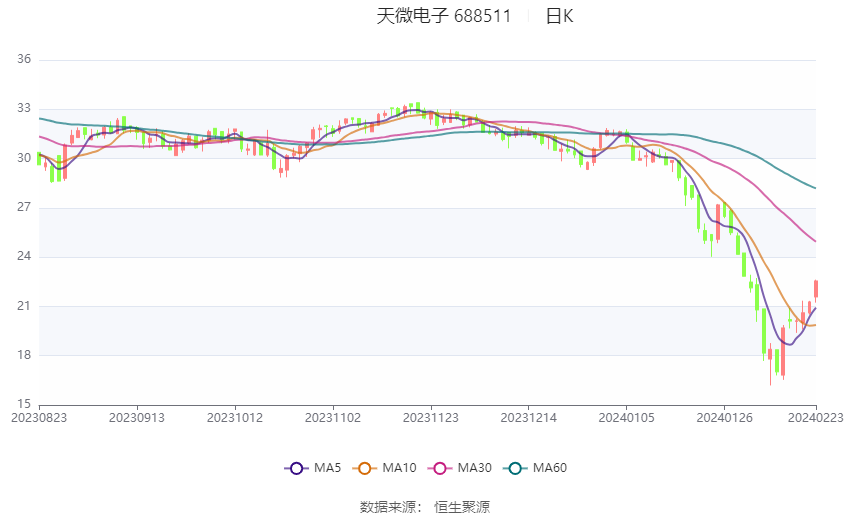Image resolution: width=850 pixels, height=517 pixels.
Task: Click the y-axis value 21
Action: coord(24,306)
